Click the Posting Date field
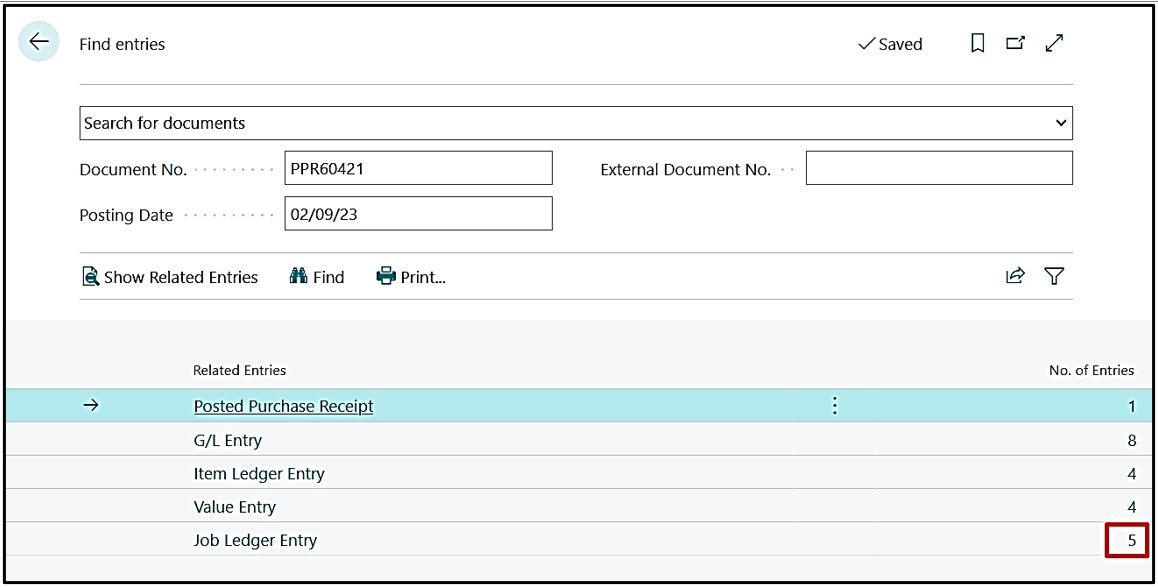 point(418,214)
